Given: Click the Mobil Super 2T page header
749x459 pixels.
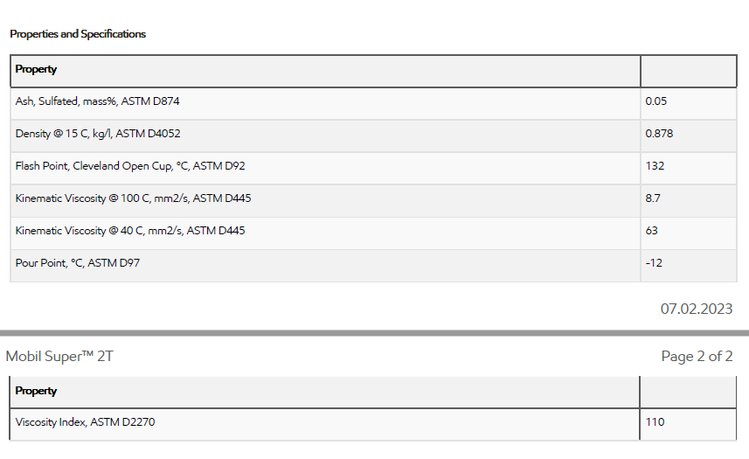Looking at the screenshot, I should 59,356.
